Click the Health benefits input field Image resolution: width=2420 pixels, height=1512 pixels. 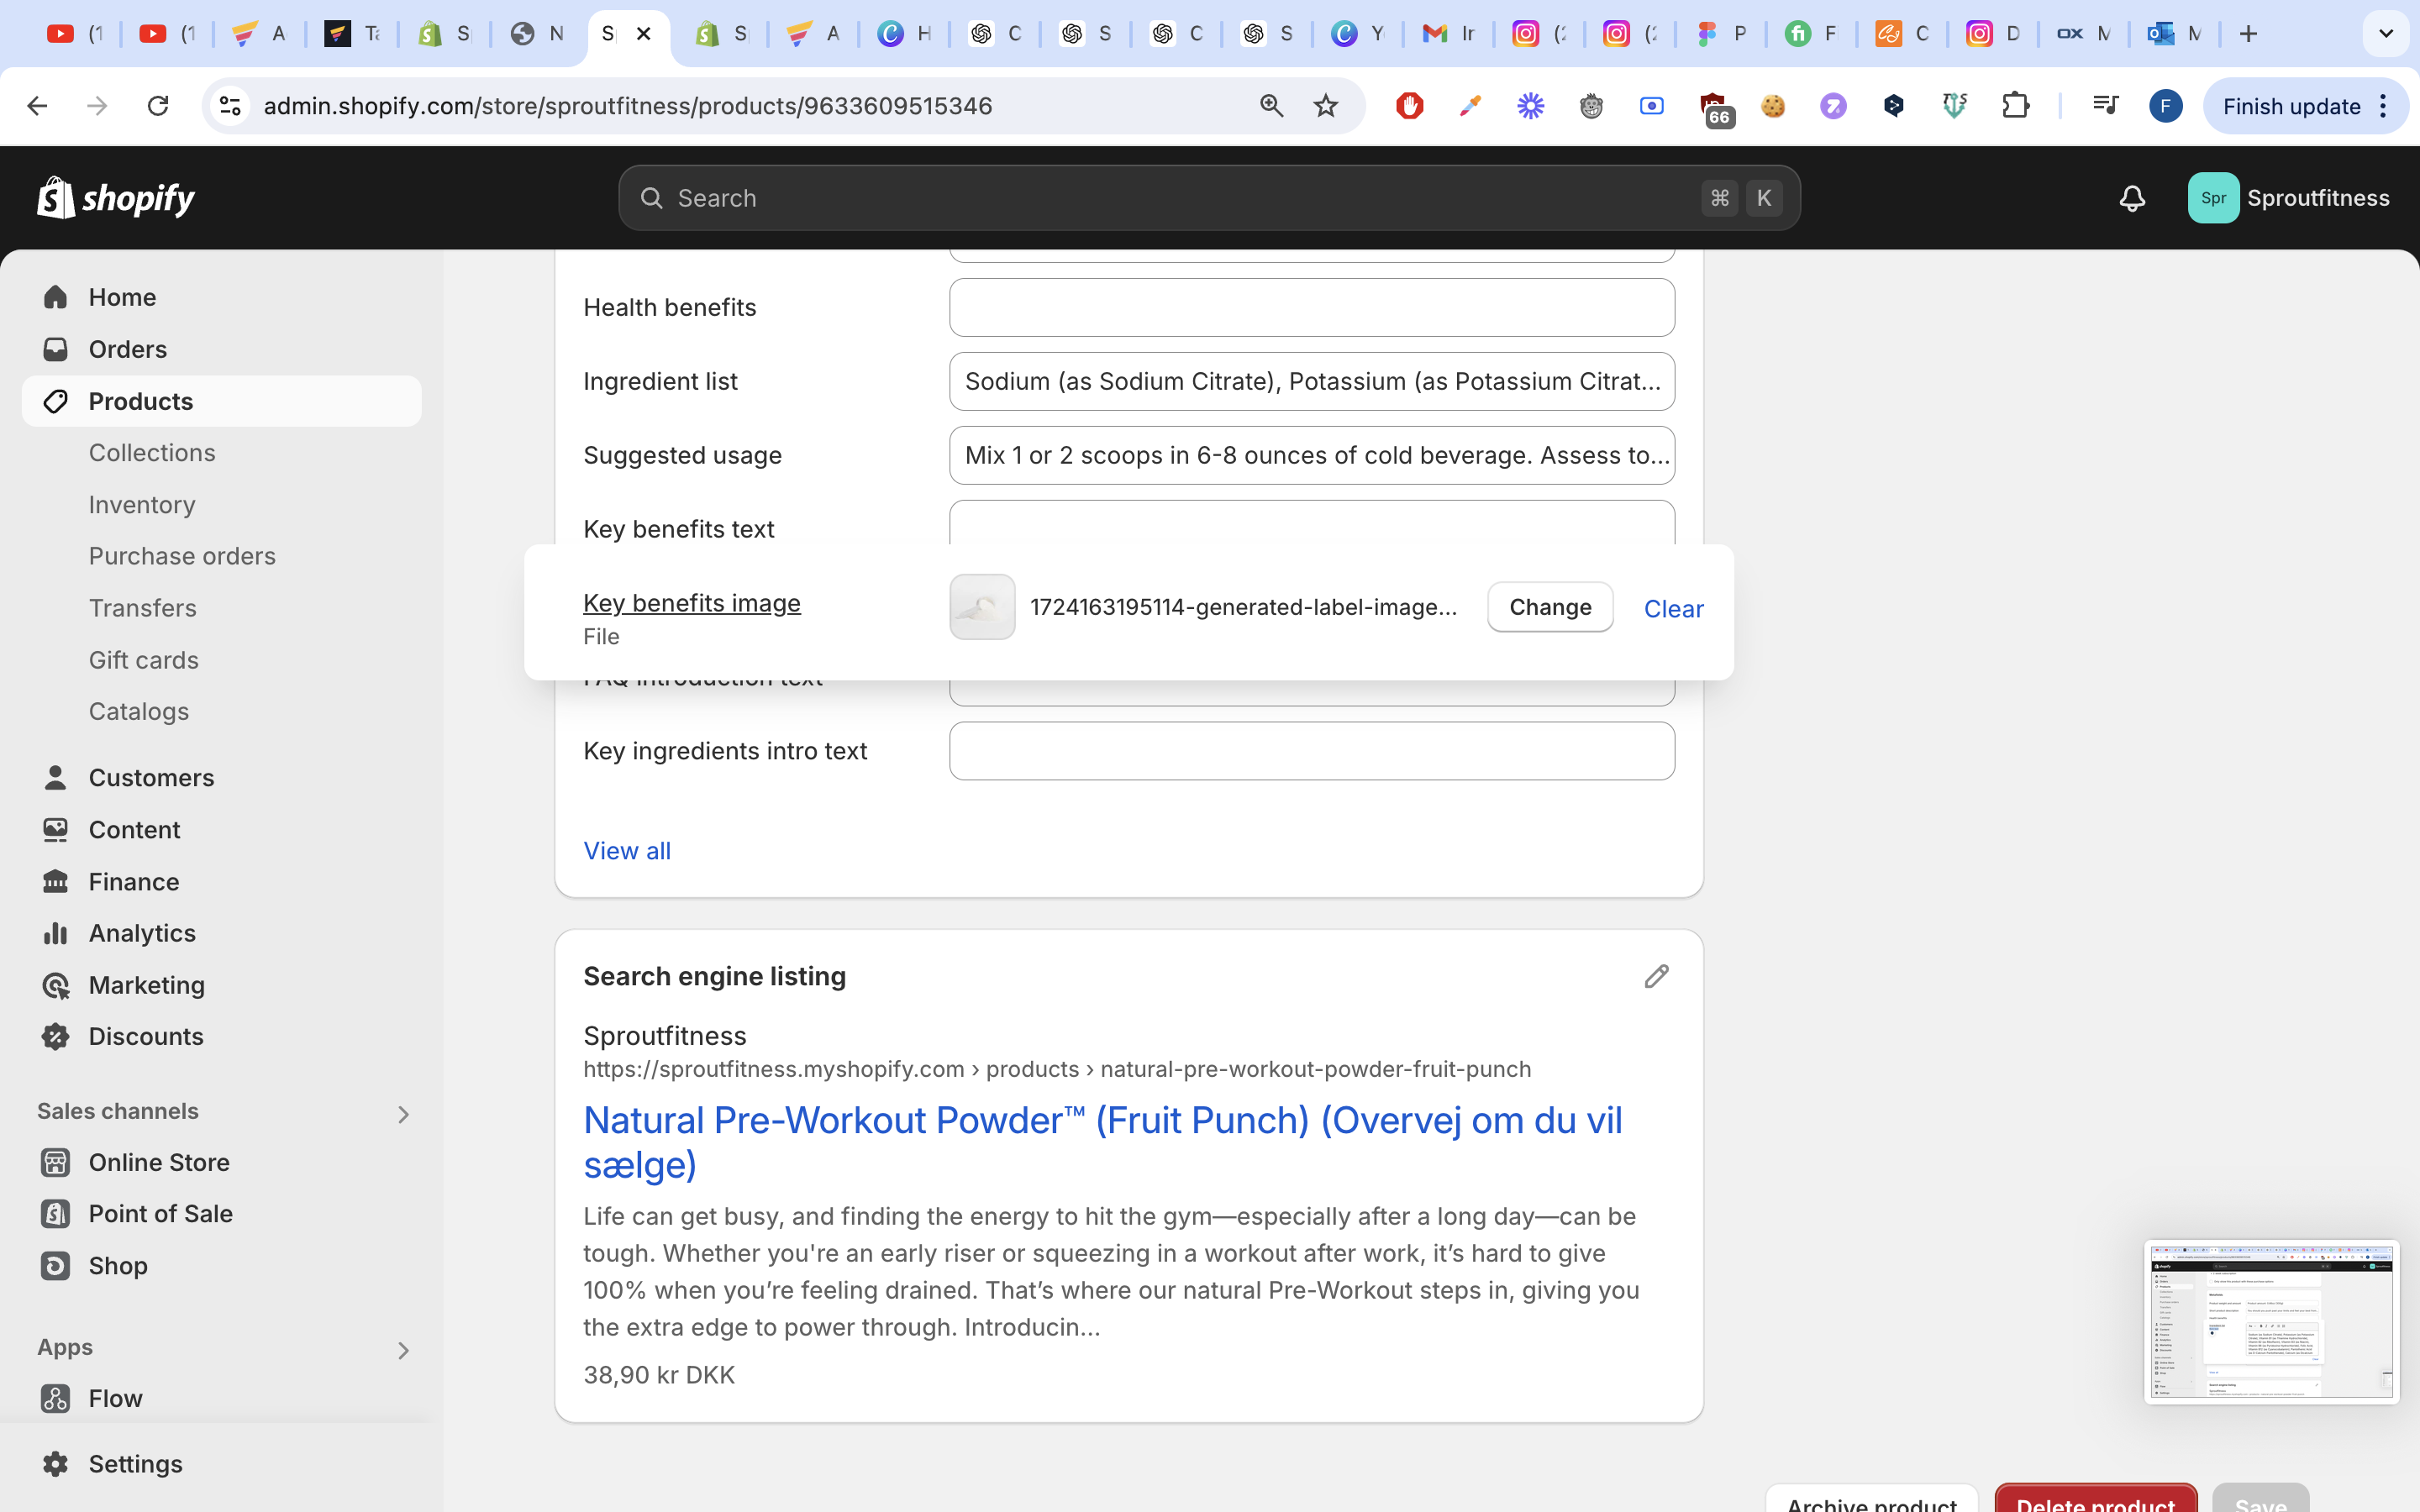coord(1311,308)
